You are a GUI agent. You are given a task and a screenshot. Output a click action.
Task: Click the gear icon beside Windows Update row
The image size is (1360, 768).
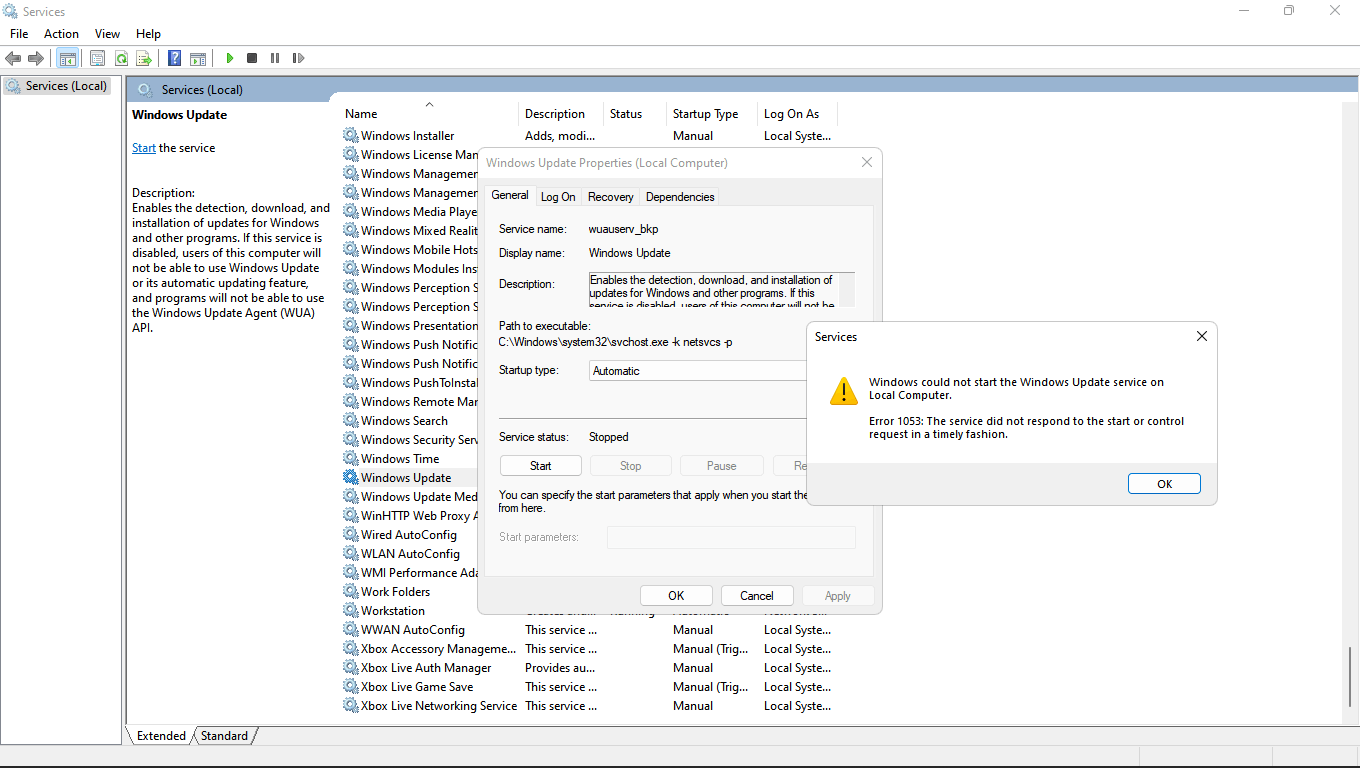tap(351, 477)
